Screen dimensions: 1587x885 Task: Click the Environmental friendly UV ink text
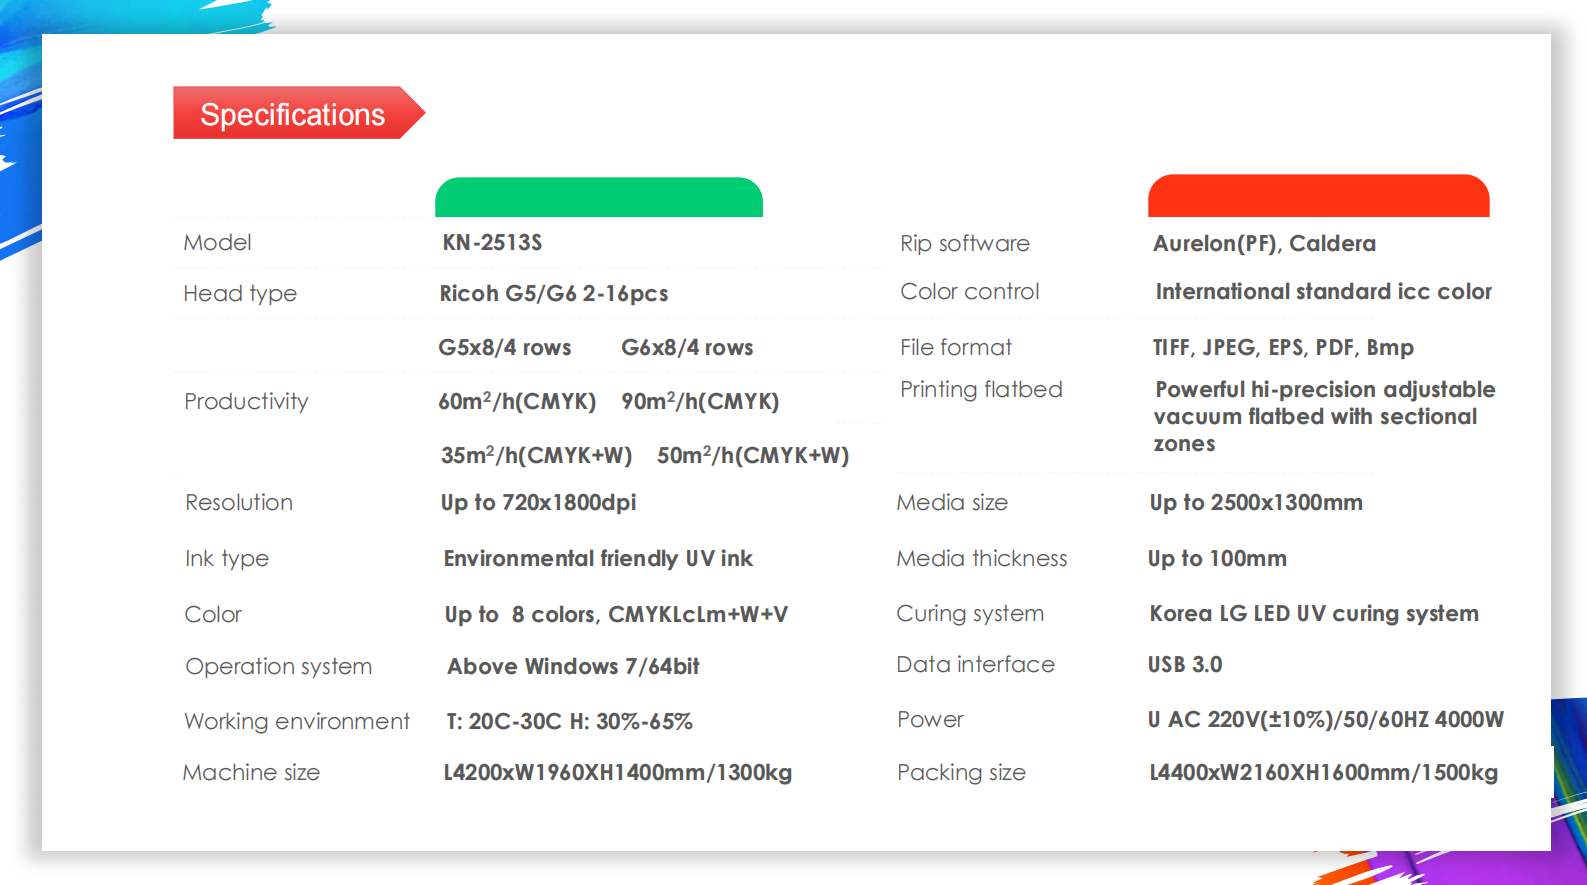coord(598,559)
